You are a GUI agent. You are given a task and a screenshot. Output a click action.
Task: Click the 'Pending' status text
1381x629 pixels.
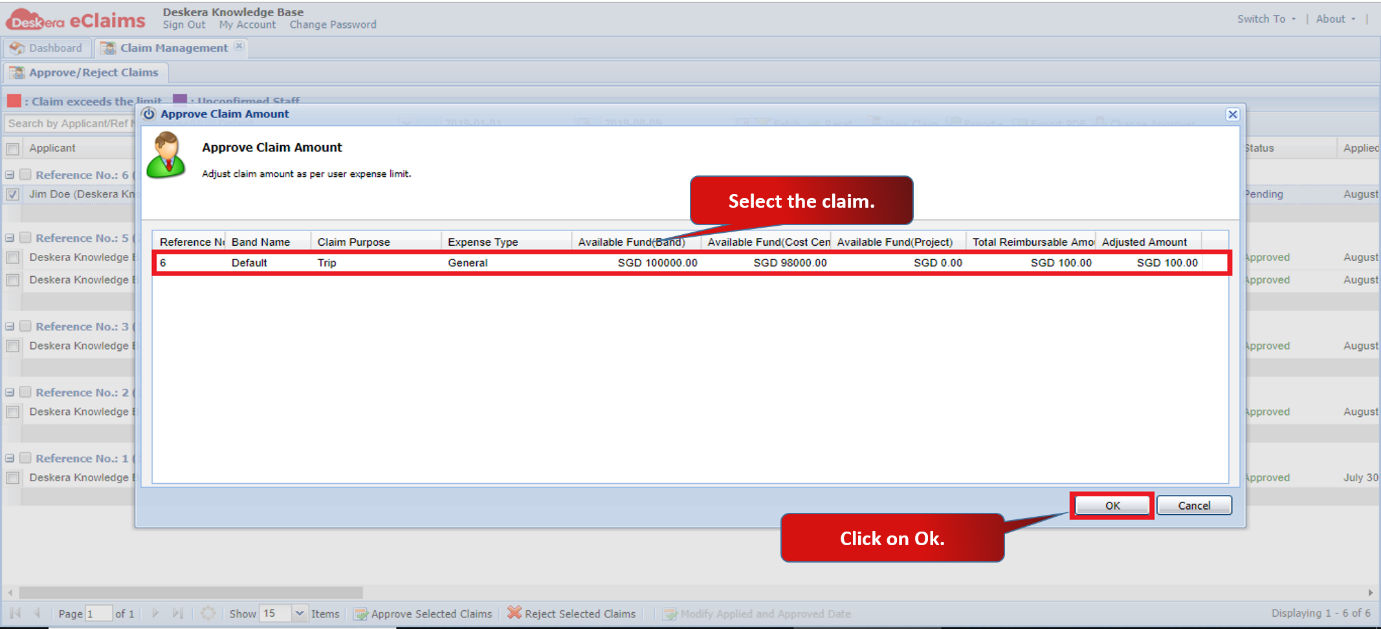[x=1264, y=194]
